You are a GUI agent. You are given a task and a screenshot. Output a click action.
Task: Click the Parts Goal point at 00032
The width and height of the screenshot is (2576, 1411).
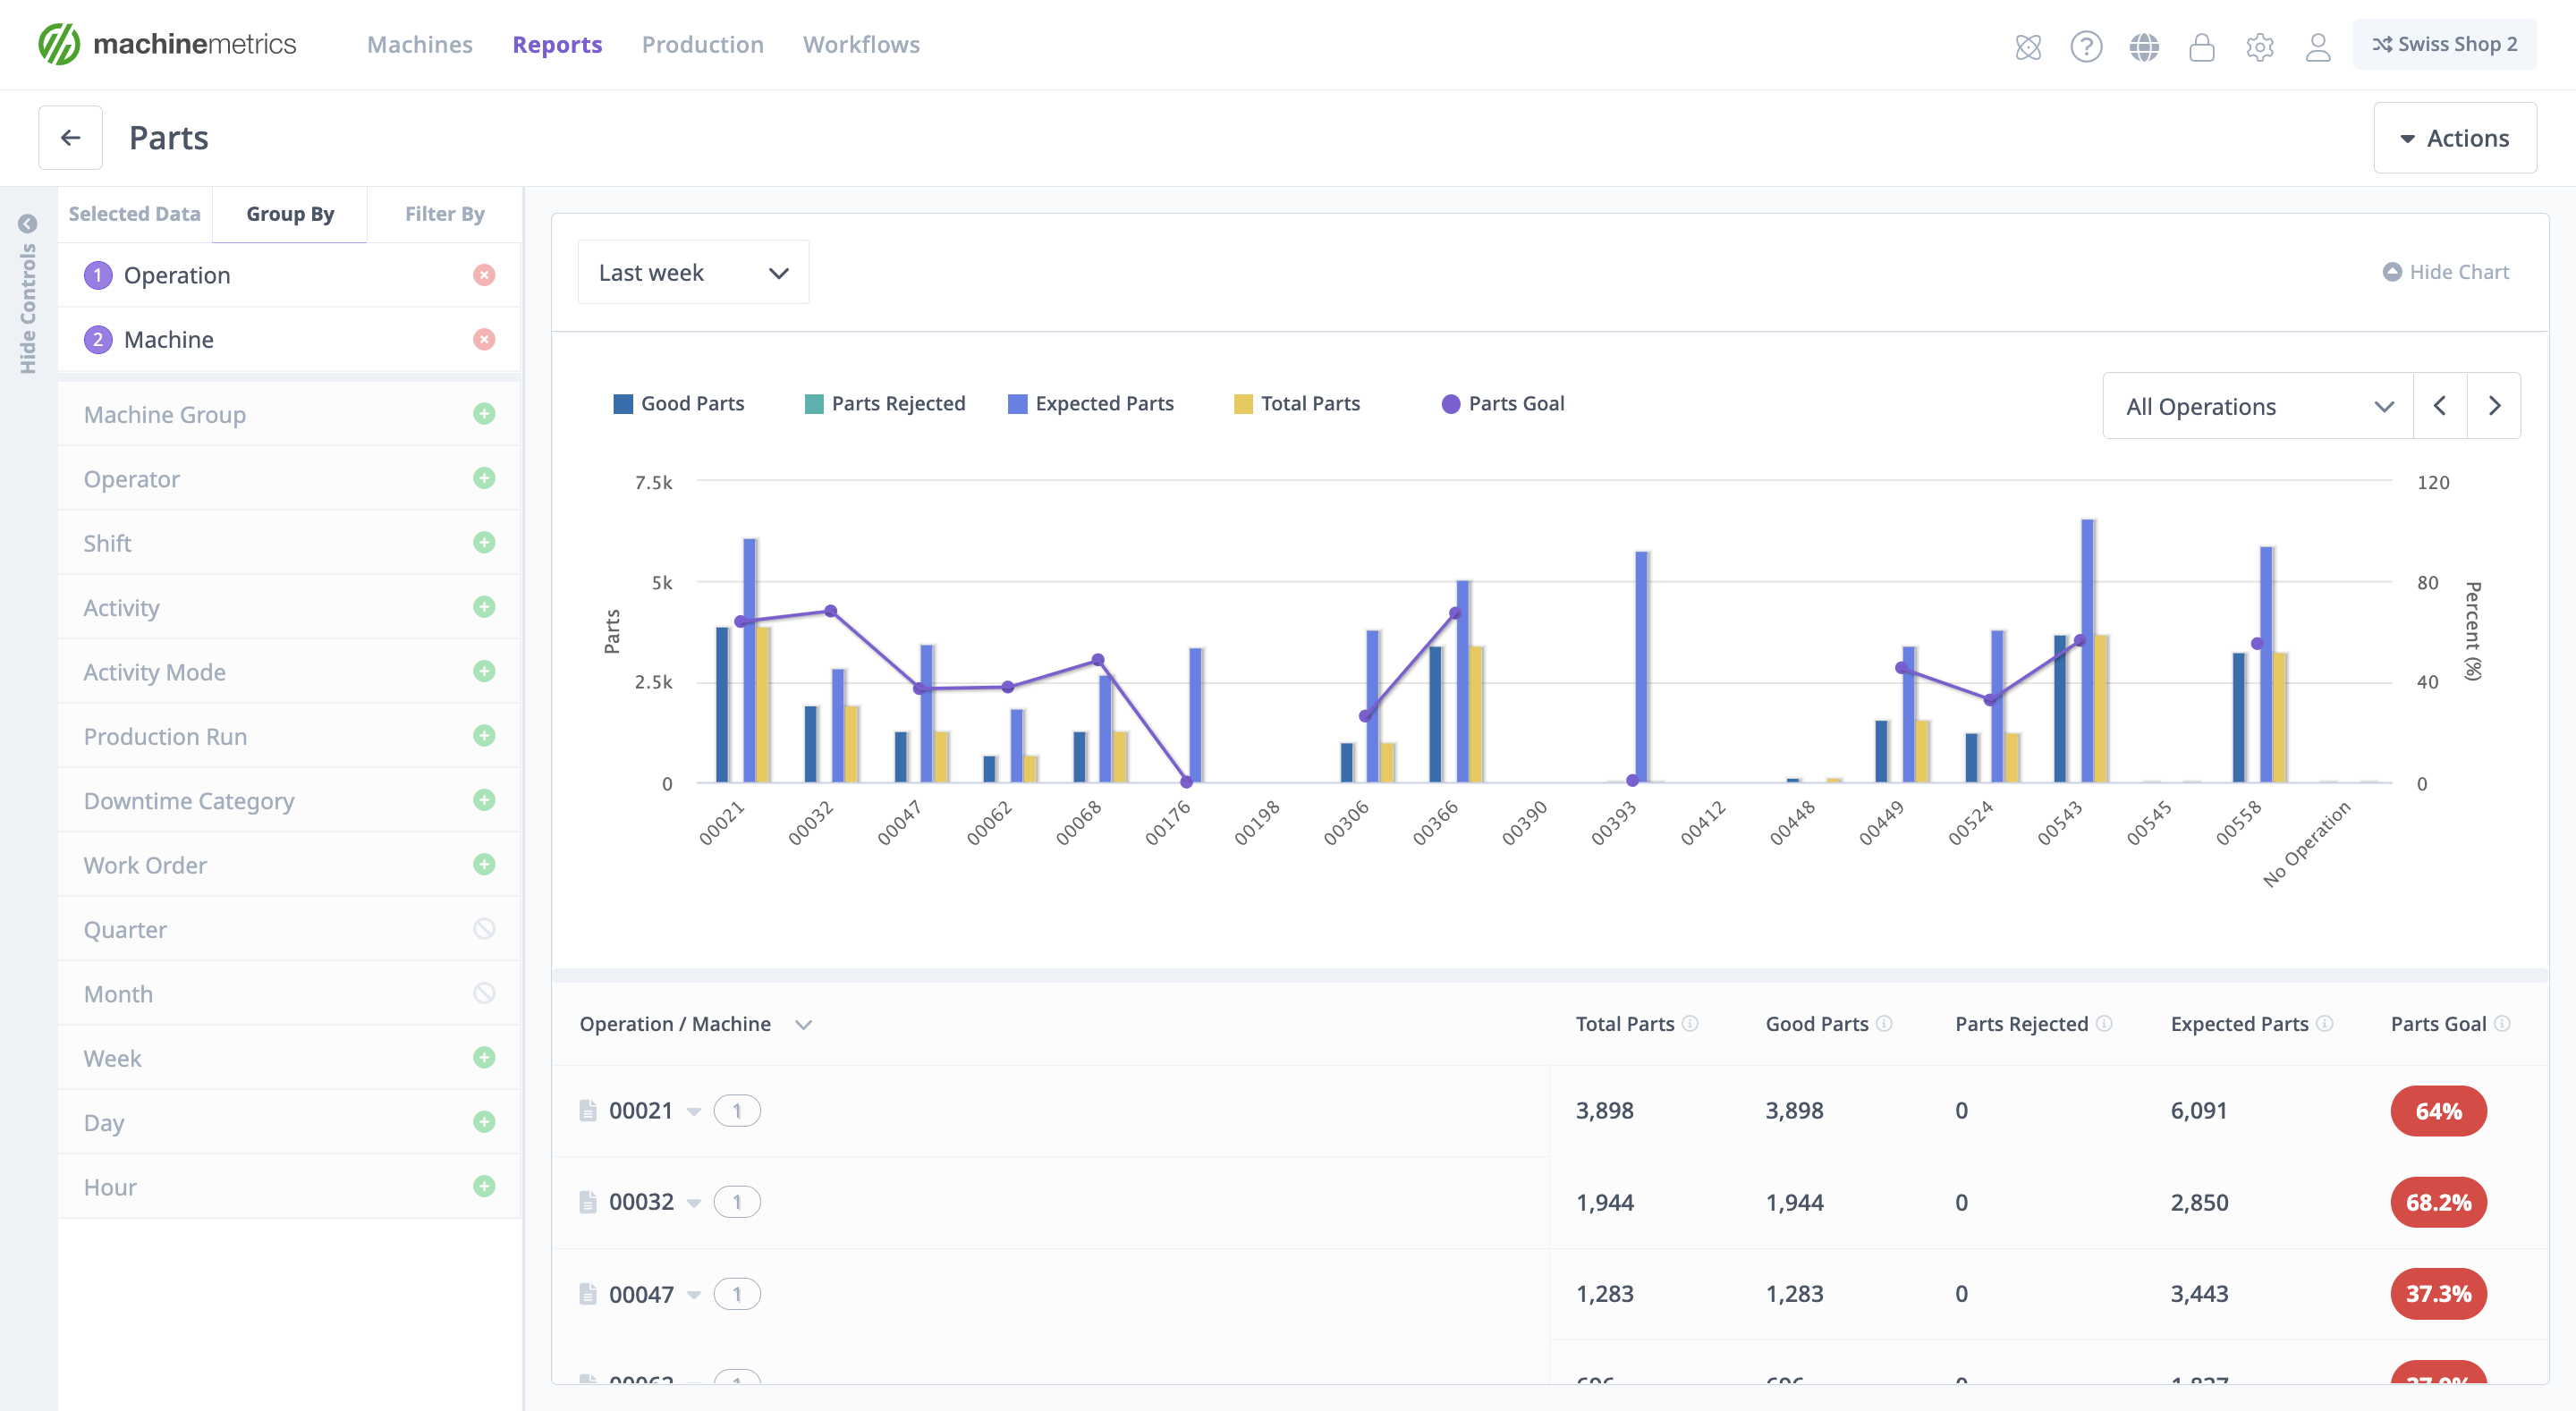coord(830,611)
